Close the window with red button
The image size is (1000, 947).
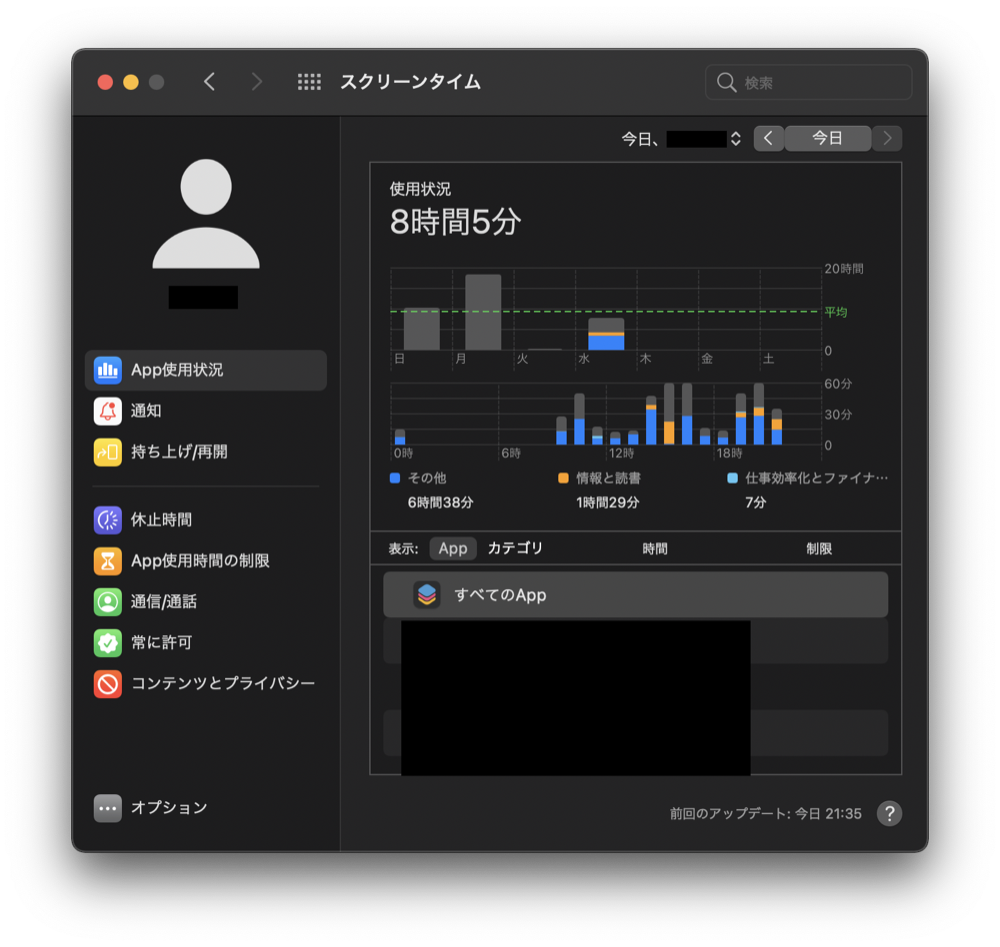click(105, 82)
